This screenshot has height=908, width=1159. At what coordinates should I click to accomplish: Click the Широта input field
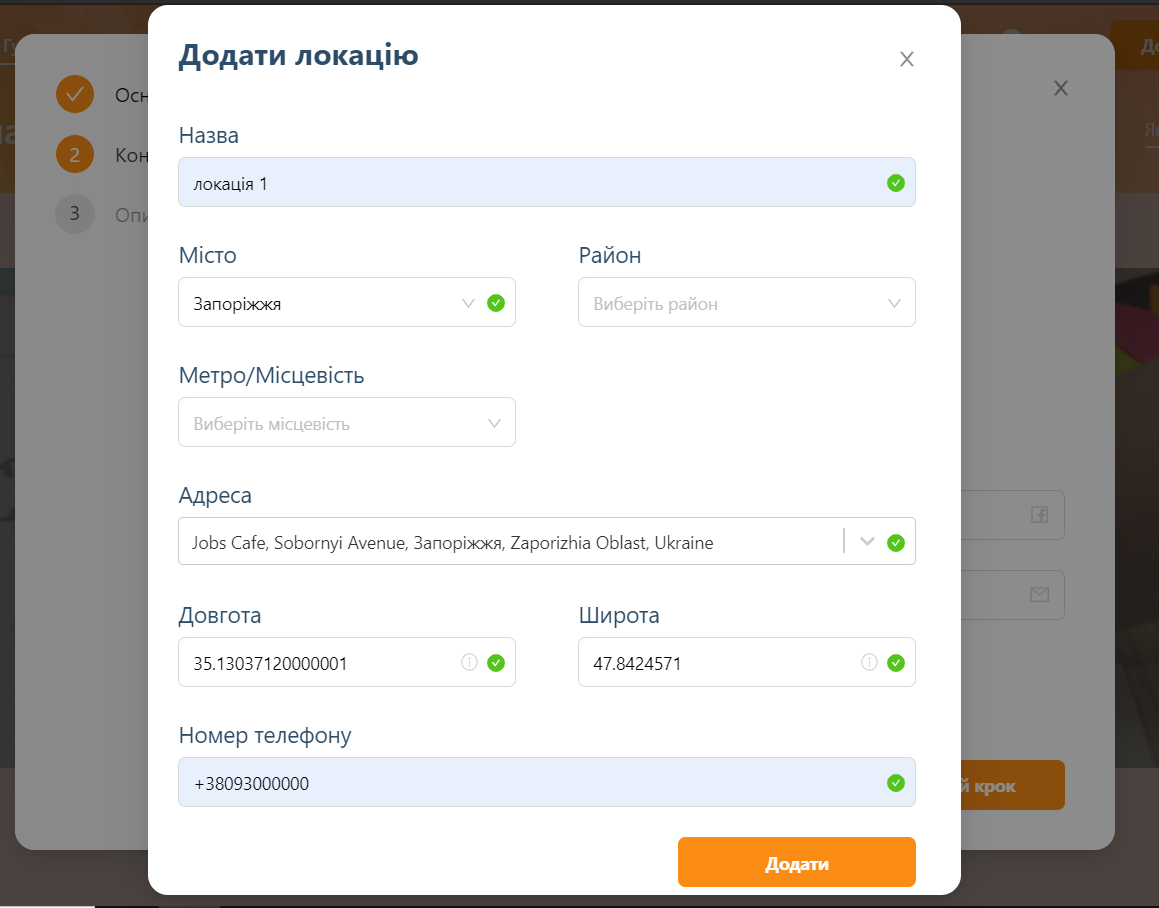747,662
